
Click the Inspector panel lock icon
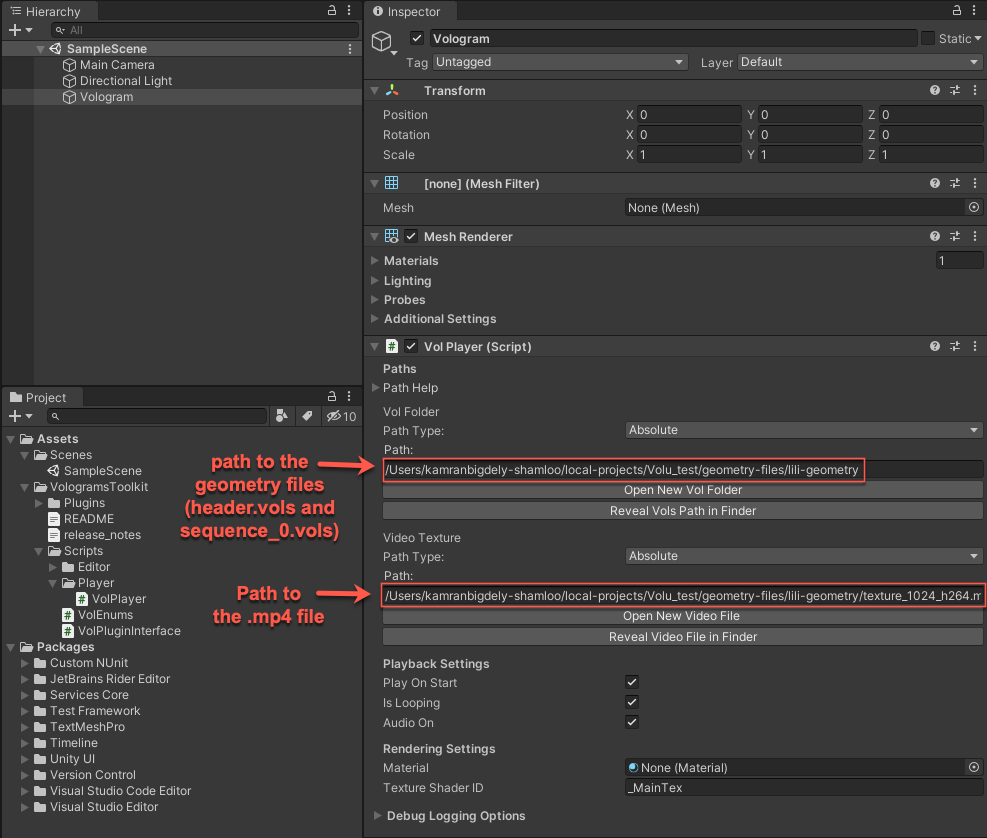point(956,11)
